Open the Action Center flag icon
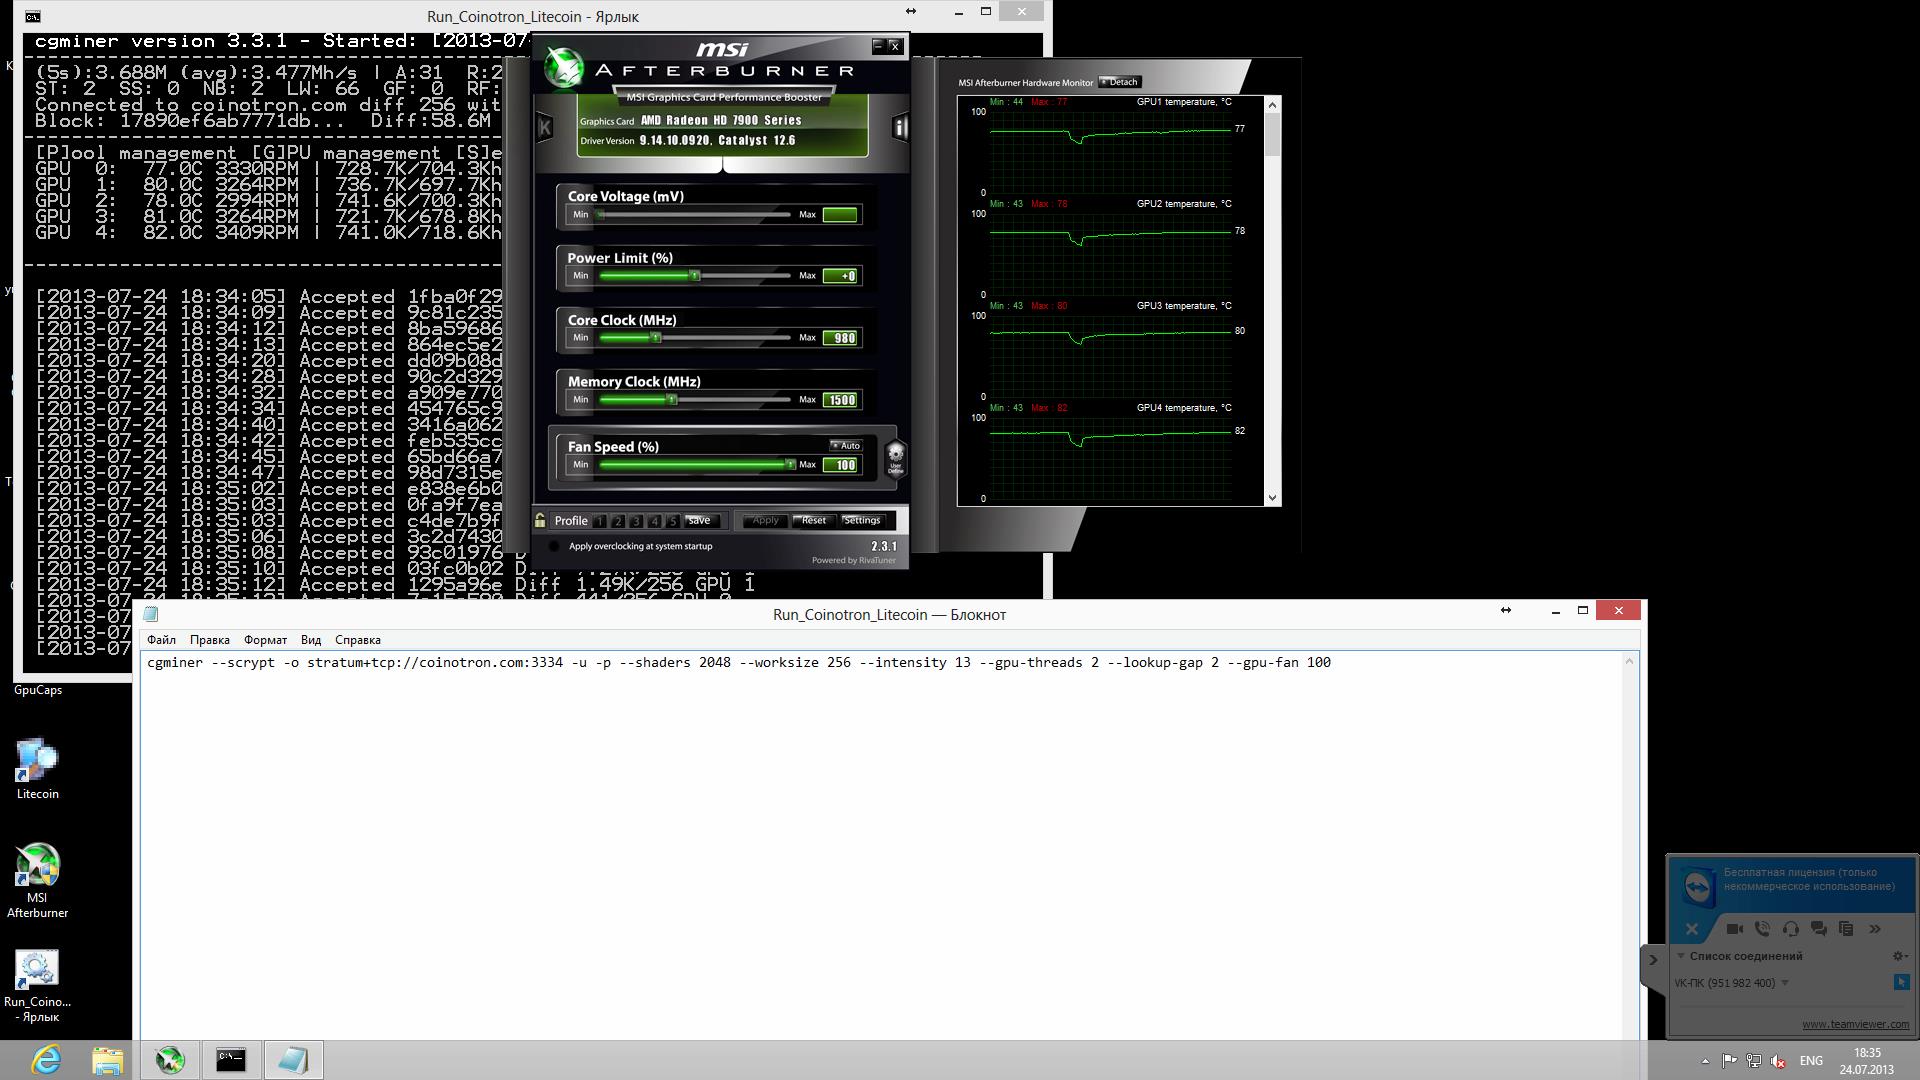 pos(1729,1061)
